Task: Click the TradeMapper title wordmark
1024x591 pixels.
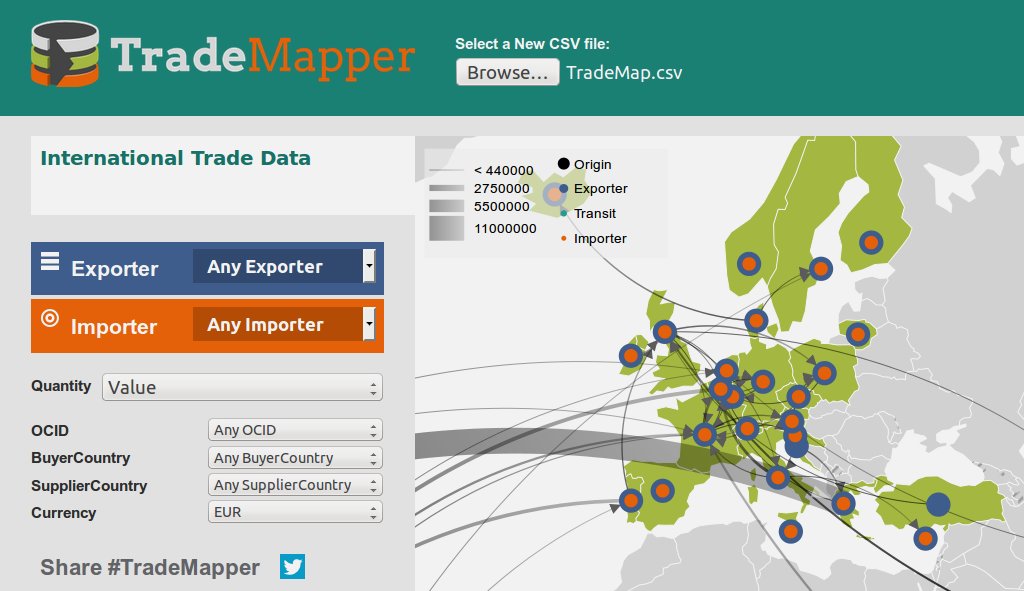Action: coord(263,56)
